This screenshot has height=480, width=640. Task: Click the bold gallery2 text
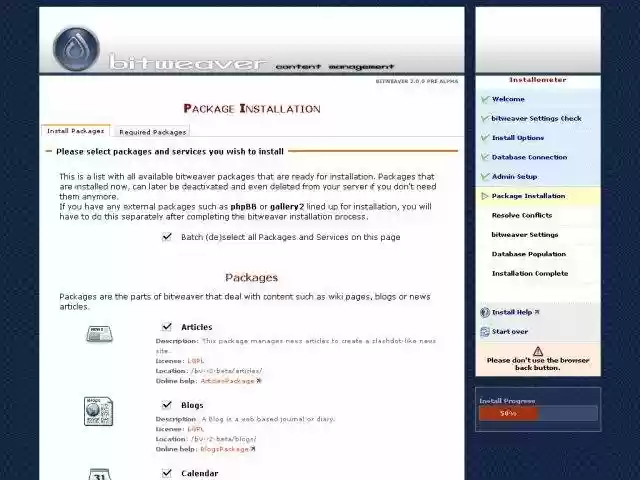pyautogui.click(x=287, y=207)
